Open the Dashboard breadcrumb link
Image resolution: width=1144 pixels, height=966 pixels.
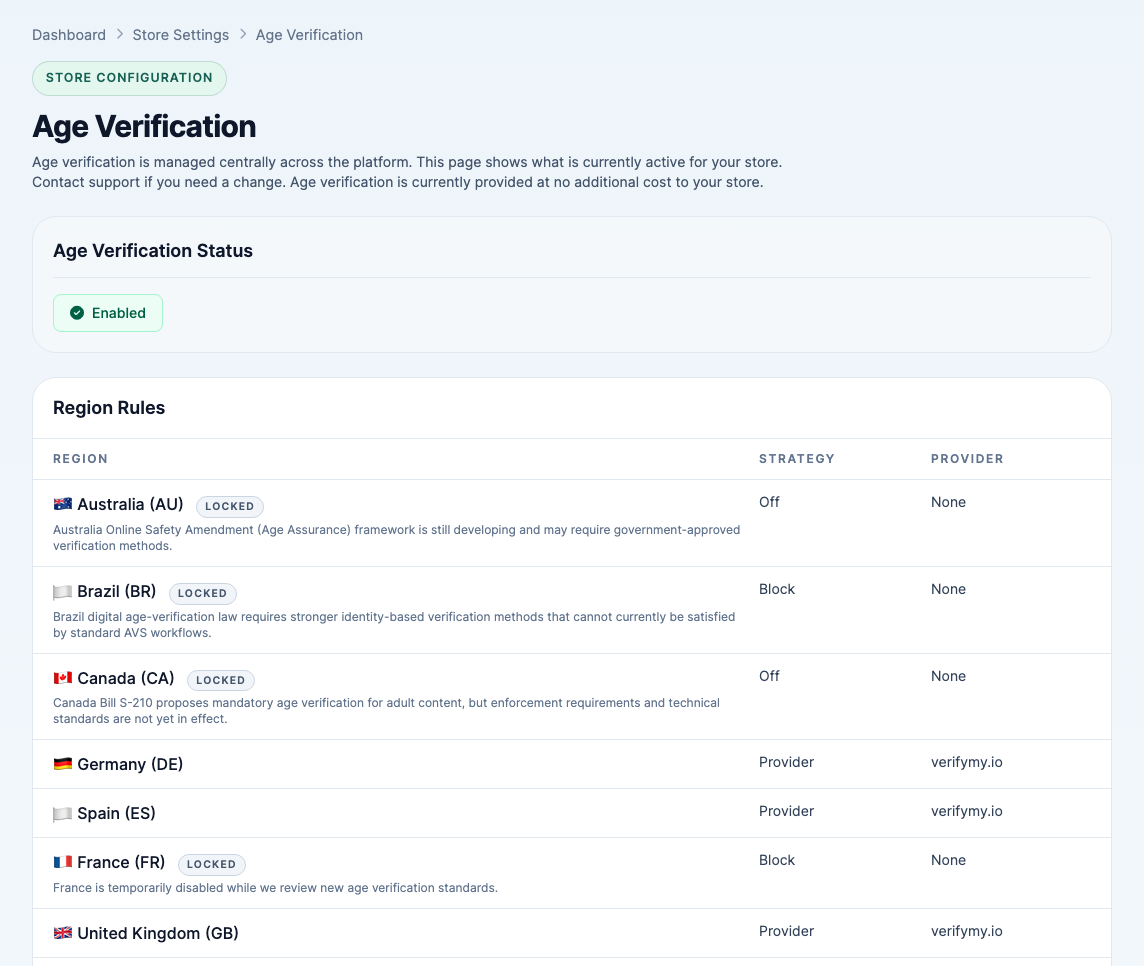point(69,35)
